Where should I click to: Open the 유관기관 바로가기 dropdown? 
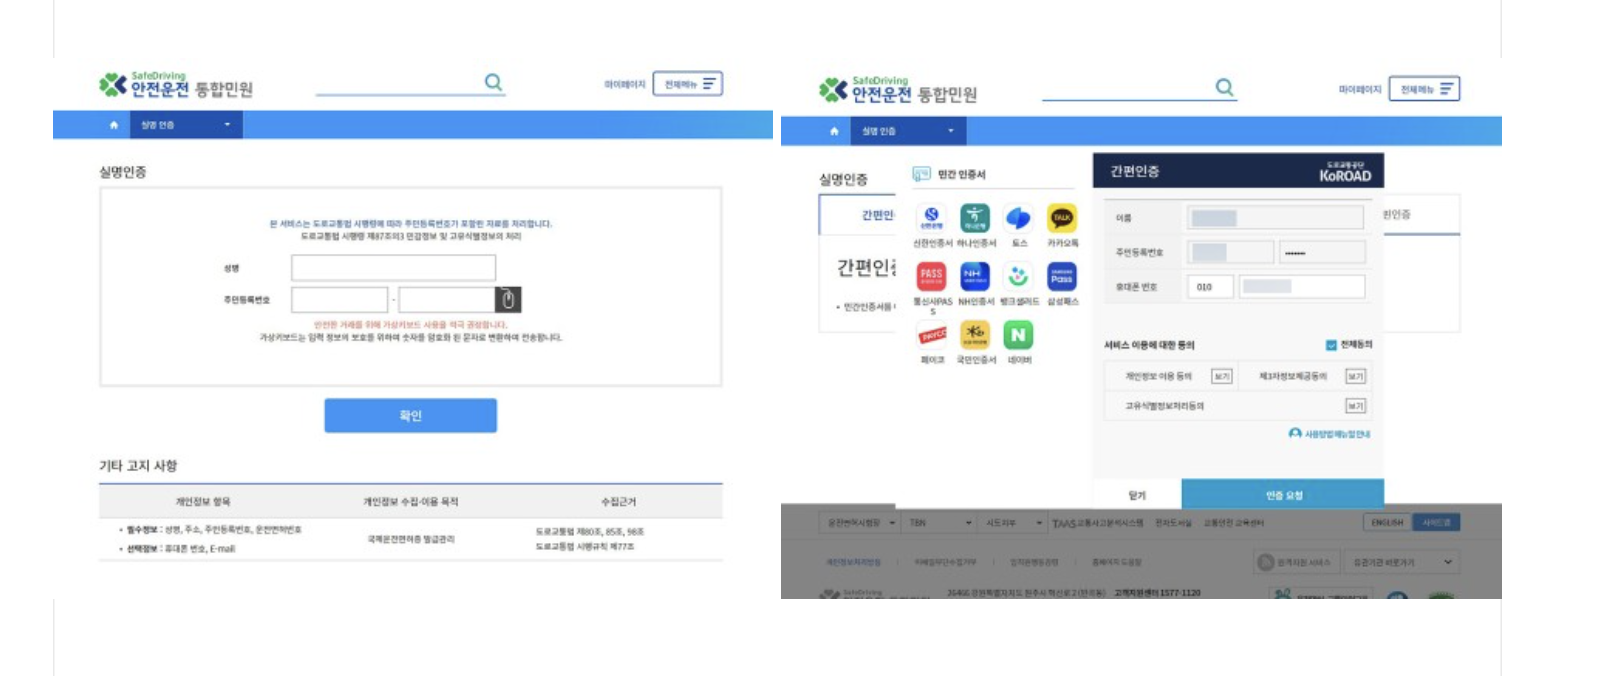coord(1400,563)
